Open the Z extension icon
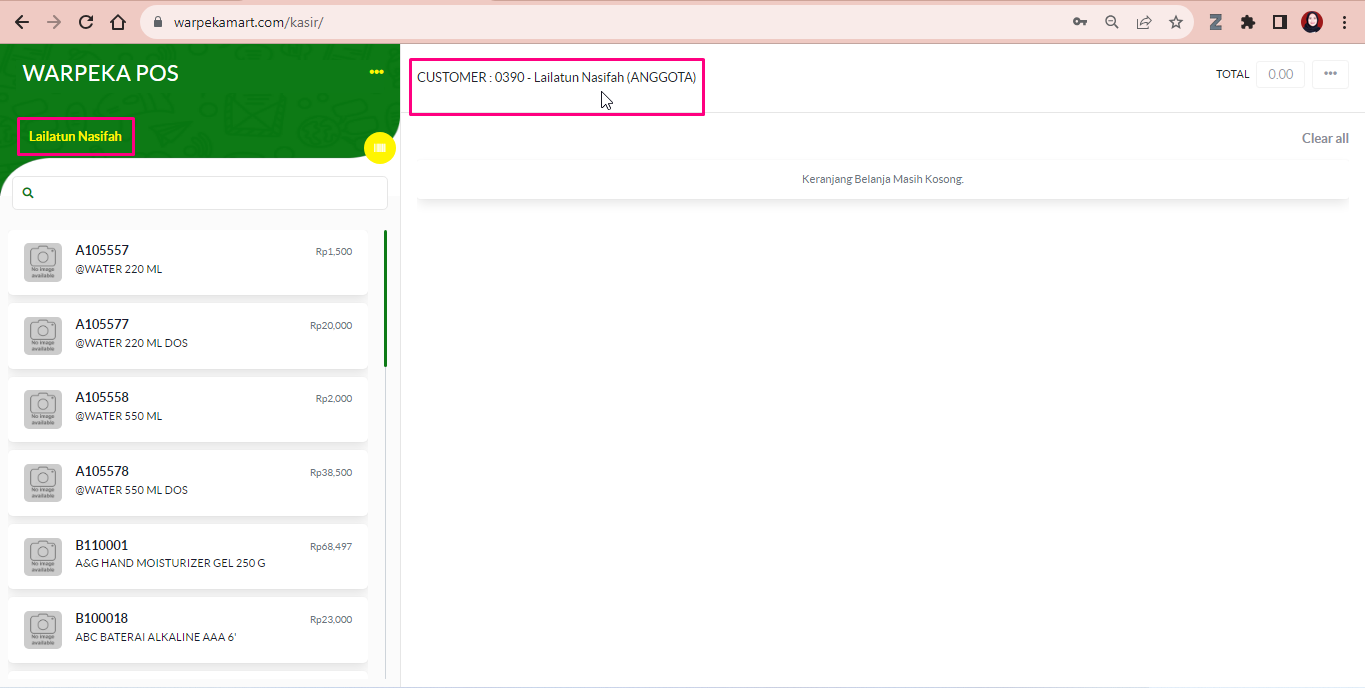Viewport: 1365px width, 688px height. tap(1216, 22)
